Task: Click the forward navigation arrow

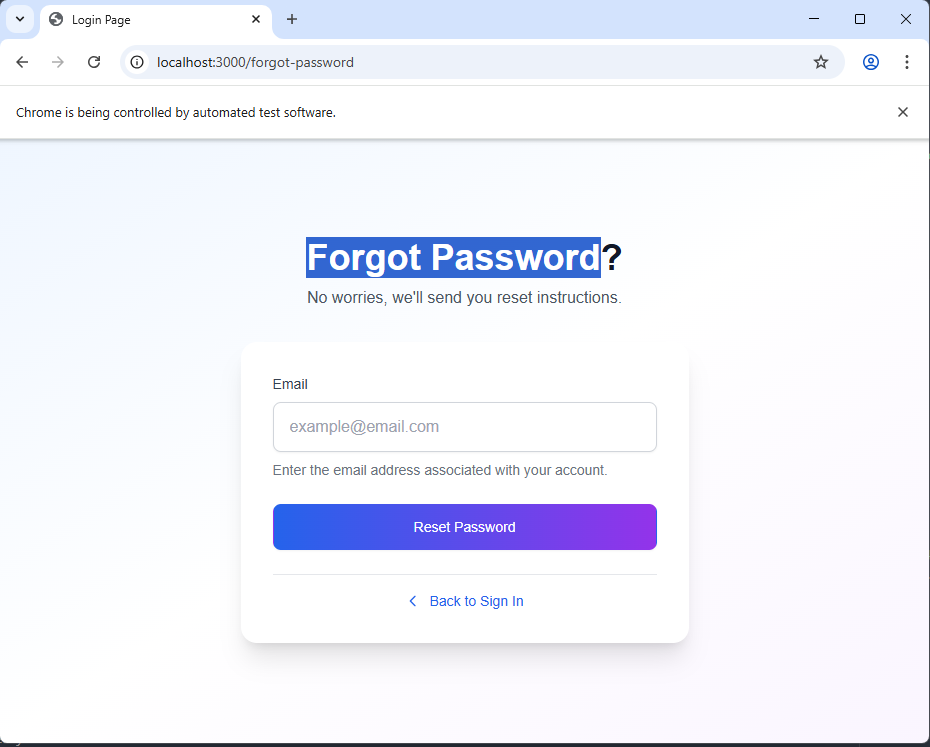Action: click(x=58, y=62)
